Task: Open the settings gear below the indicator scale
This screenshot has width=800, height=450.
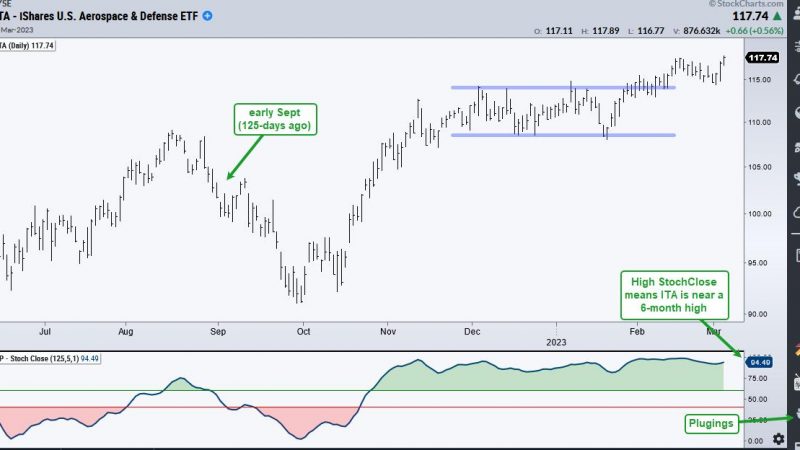Action: pyautogui.click(x=779, y=438)
